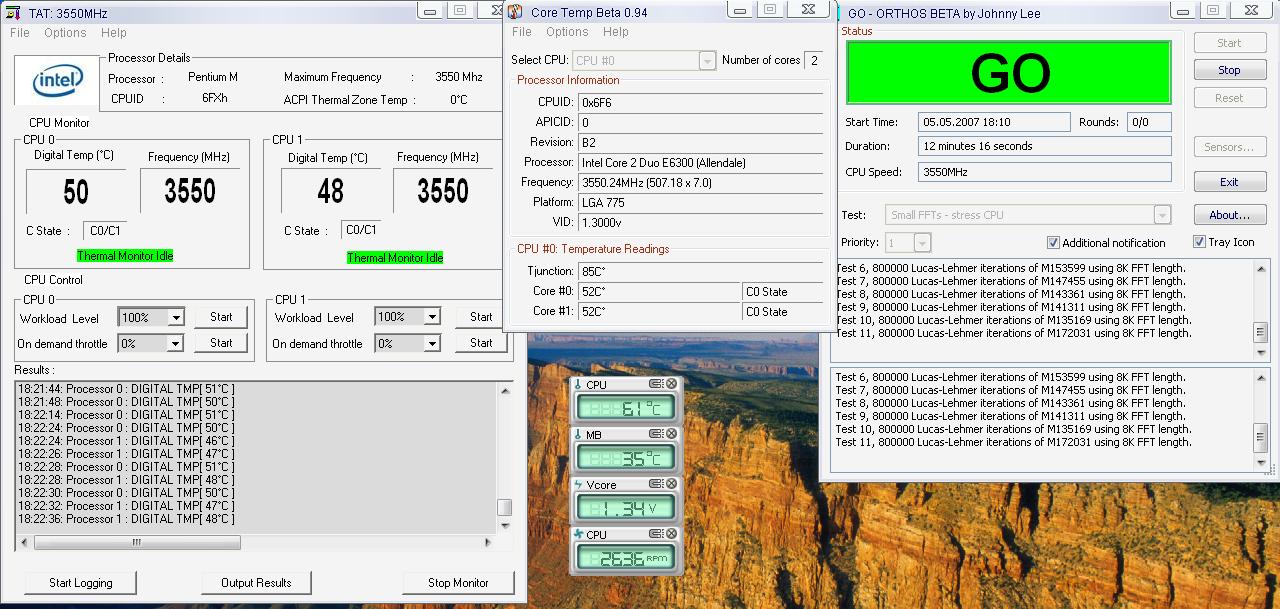1280x609 pixels.
Task: Click the Start button in ORTHOS
Action: click(1229, 43)
